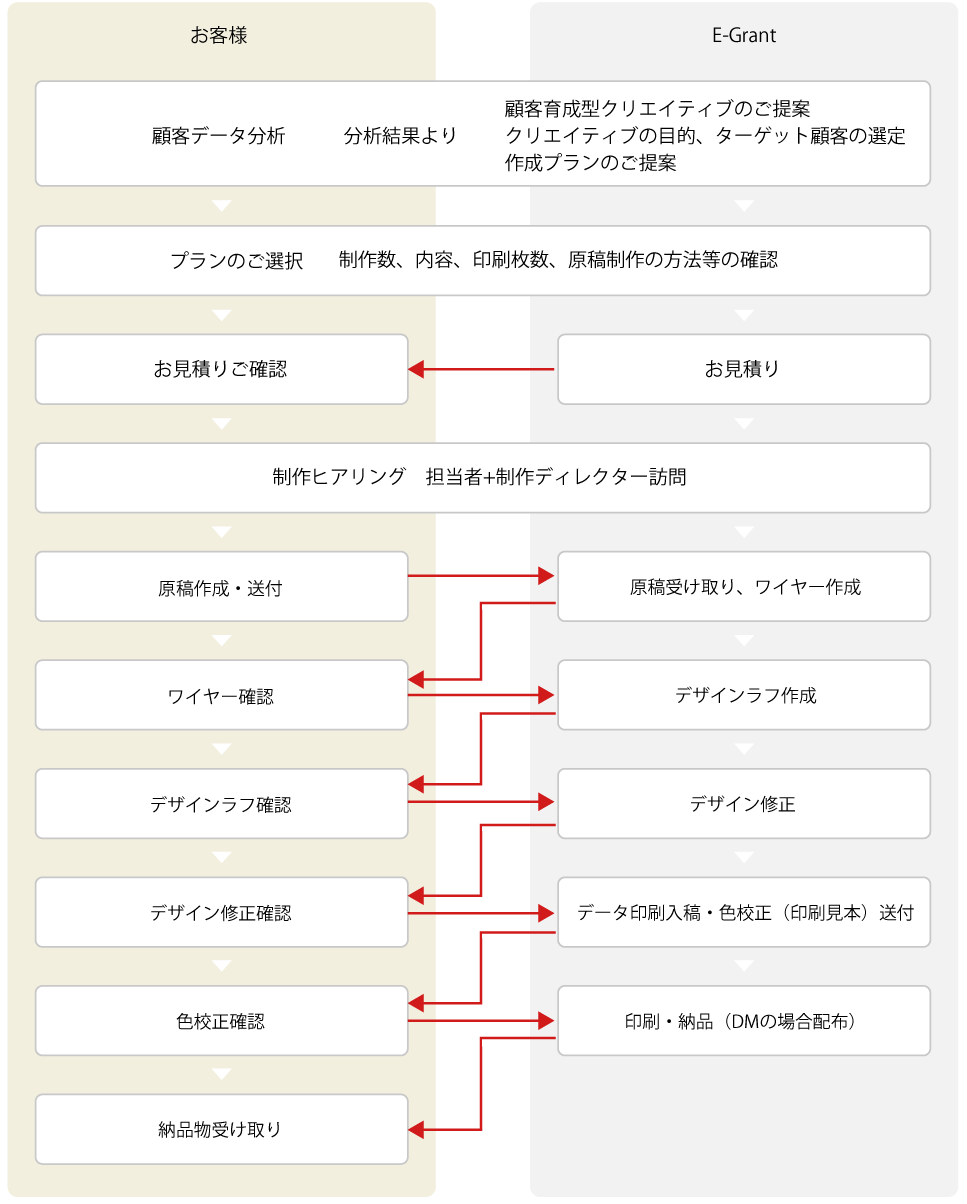This screenshot has width=967, height=1204.
Task: Click the E-Grant column header
Action: [741, 36]
